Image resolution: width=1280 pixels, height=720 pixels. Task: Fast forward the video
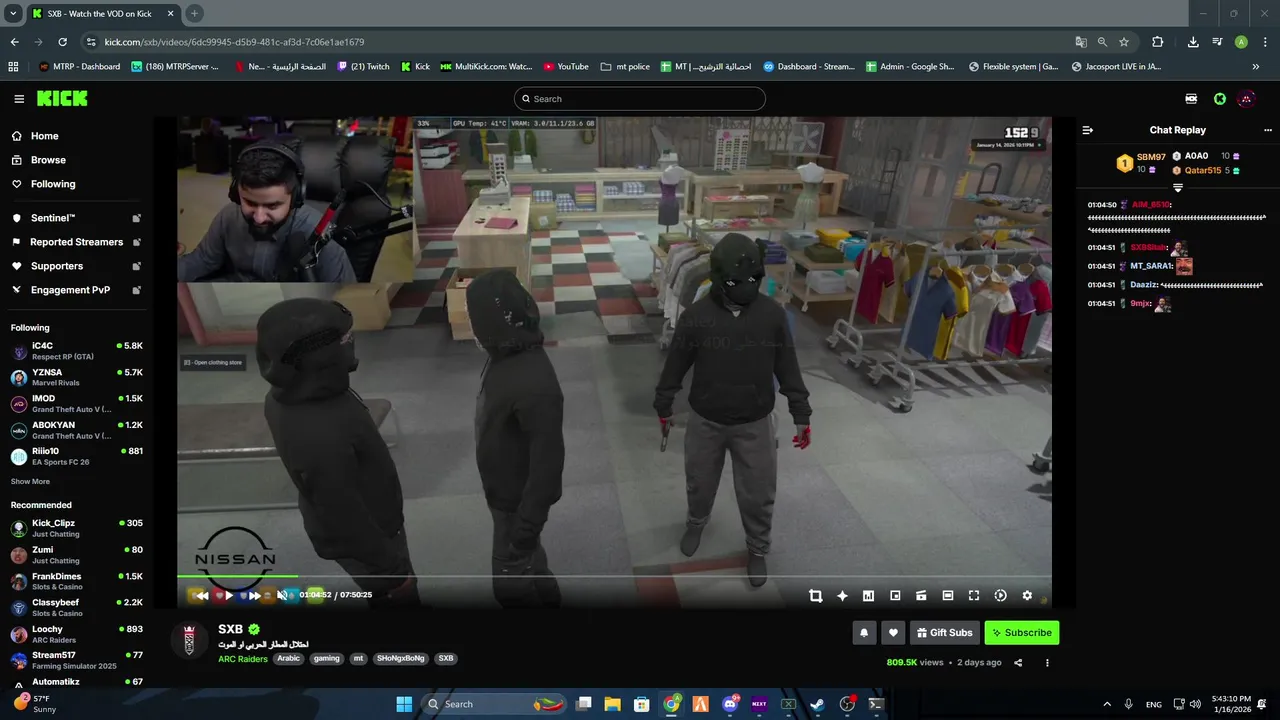pos(255,595)
